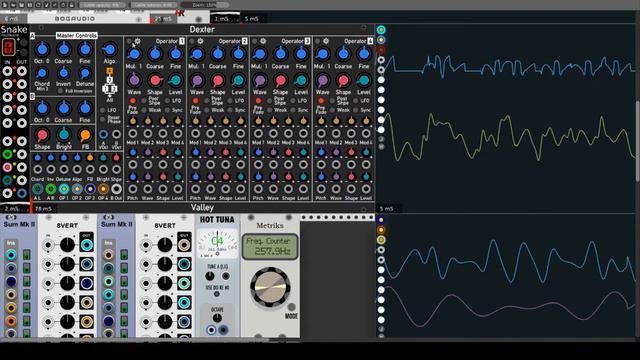640x360 pixels.
Task: Click the Bright knob
Action: [x=64, y=134]
